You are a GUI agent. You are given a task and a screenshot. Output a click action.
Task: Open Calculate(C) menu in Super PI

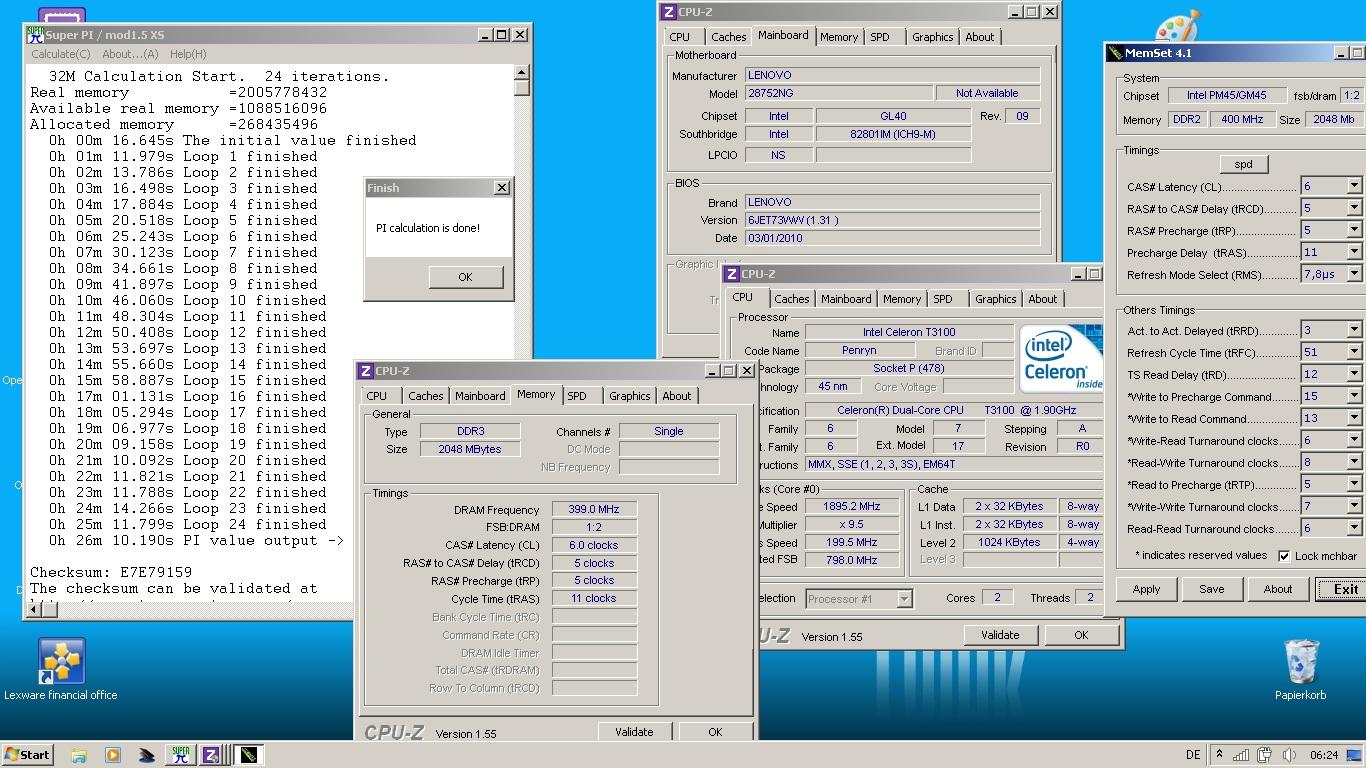click(61, 54)
